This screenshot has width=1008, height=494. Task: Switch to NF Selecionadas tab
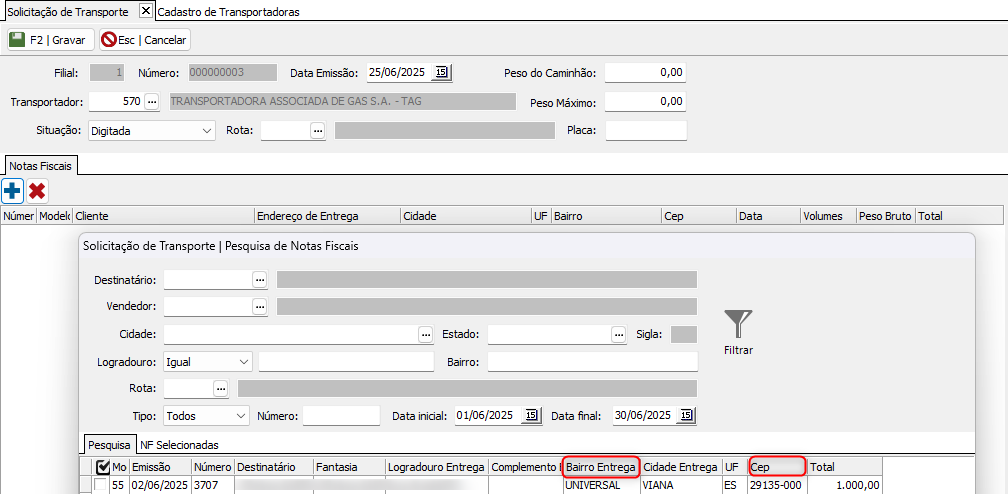pyautogui.click(x=180, y=444)
